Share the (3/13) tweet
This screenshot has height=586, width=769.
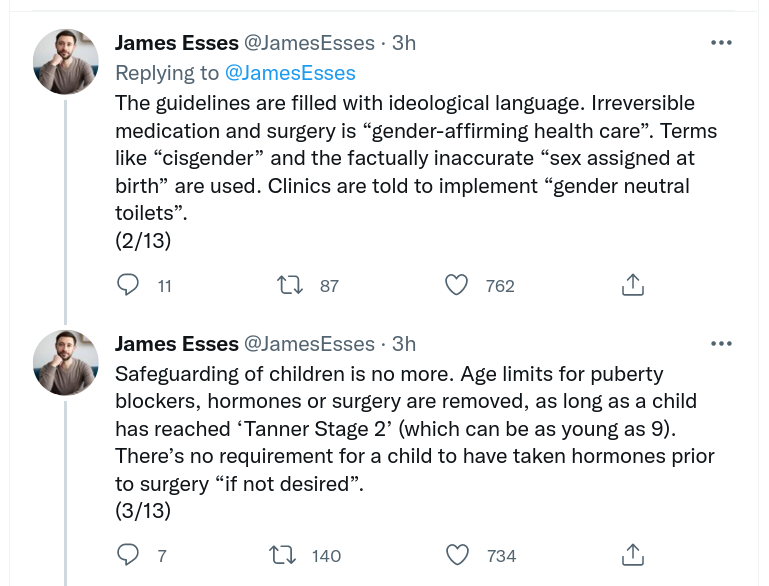[632, 555]
